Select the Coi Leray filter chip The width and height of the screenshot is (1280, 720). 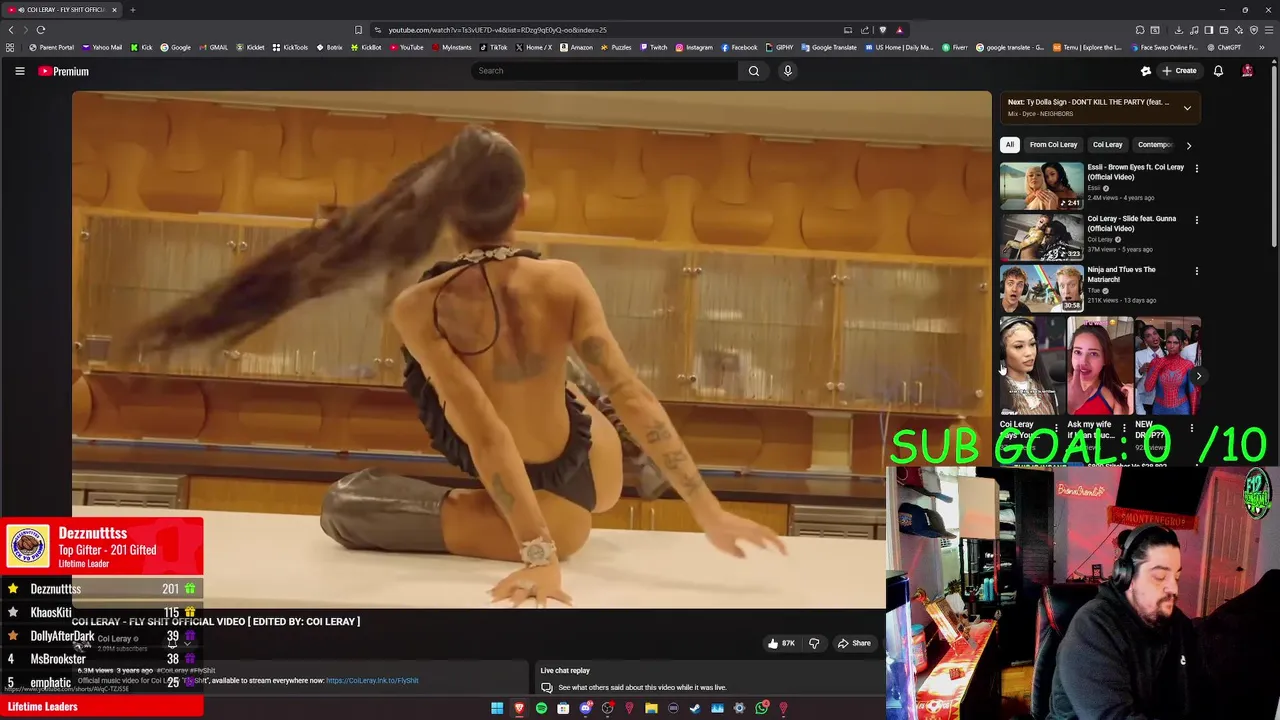(1107, 145)
